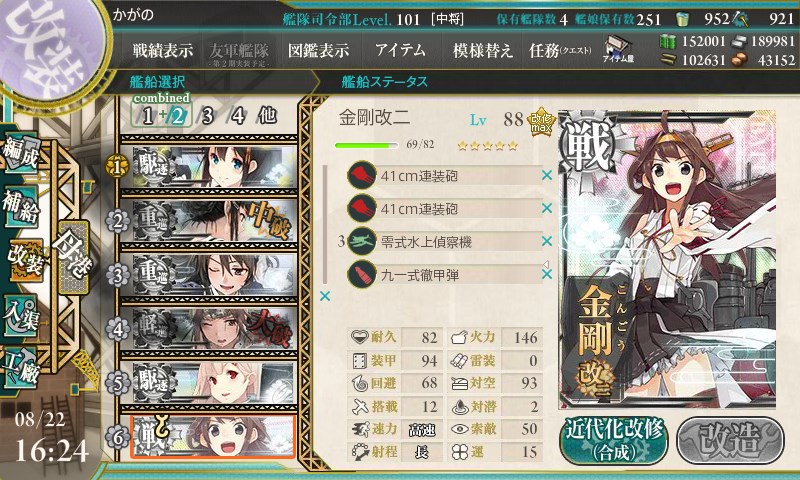Viewport: 800px width, 480px height.
Task: Click the 近代化改修(合成) modernization button
Action: pyautogui.click(x=614, y=441)
